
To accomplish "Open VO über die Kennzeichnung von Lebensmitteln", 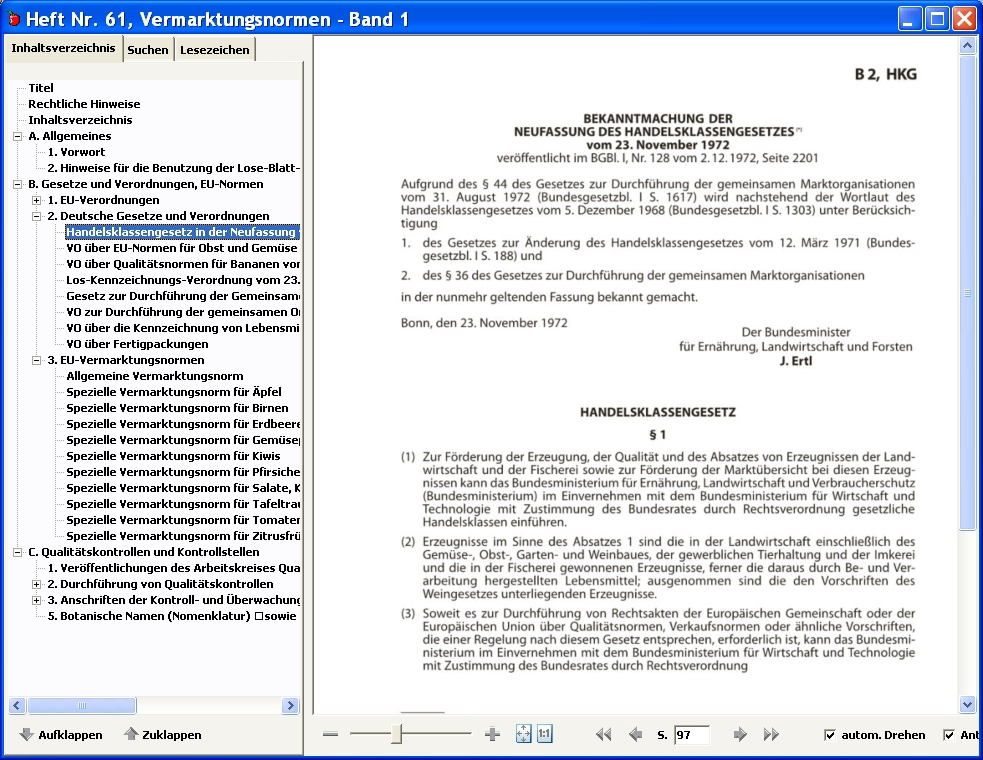I will 183,328.
